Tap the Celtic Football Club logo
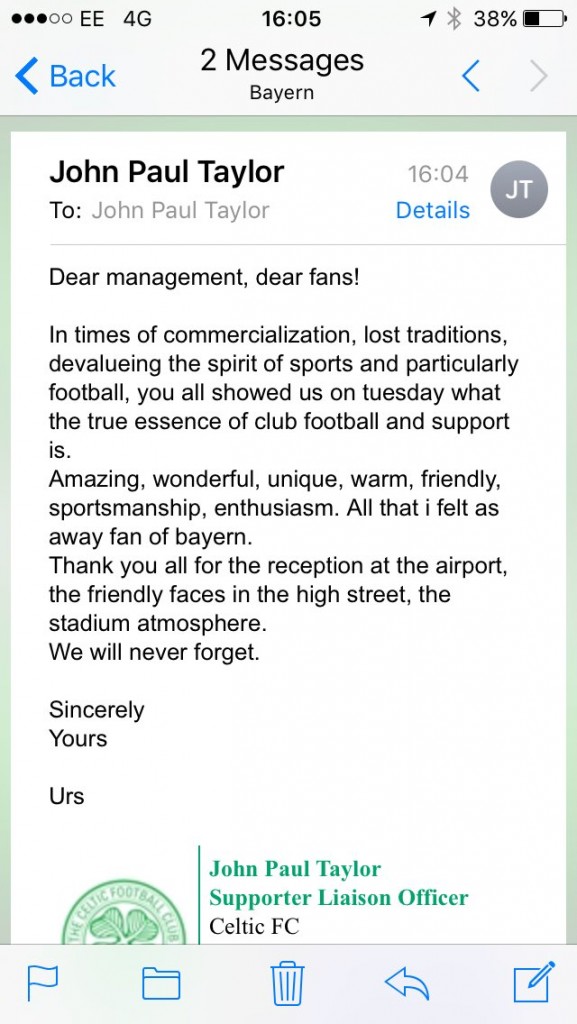577x1024 pixels. (x=124, y=912)
